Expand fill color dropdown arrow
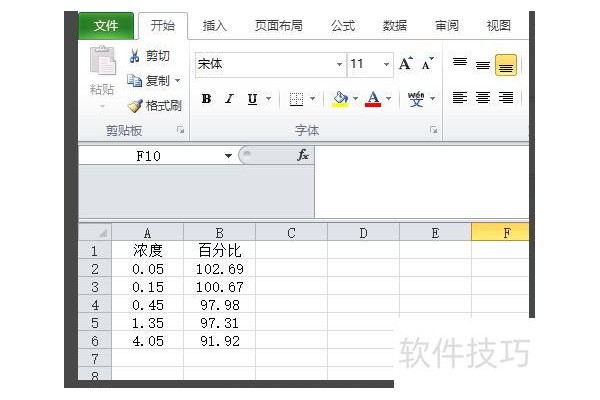Viewport: 600px width, 400px height. click(355, 99)
